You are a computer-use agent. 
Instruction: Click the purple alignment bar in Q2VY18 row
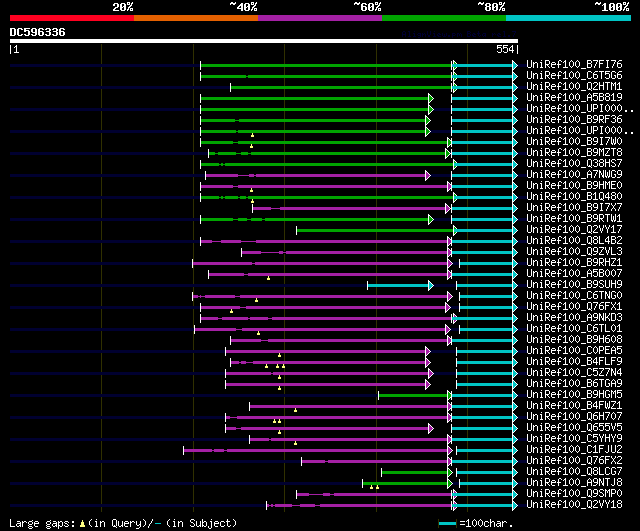pos(359,506)
